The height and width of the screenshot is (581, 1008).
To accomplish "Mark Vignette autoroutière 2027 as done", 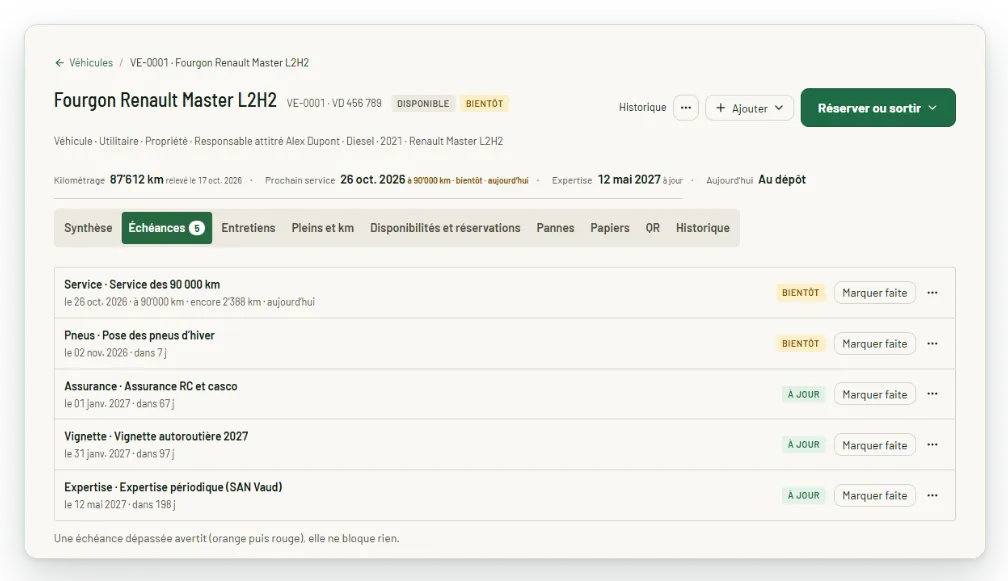I will point(874,445).
